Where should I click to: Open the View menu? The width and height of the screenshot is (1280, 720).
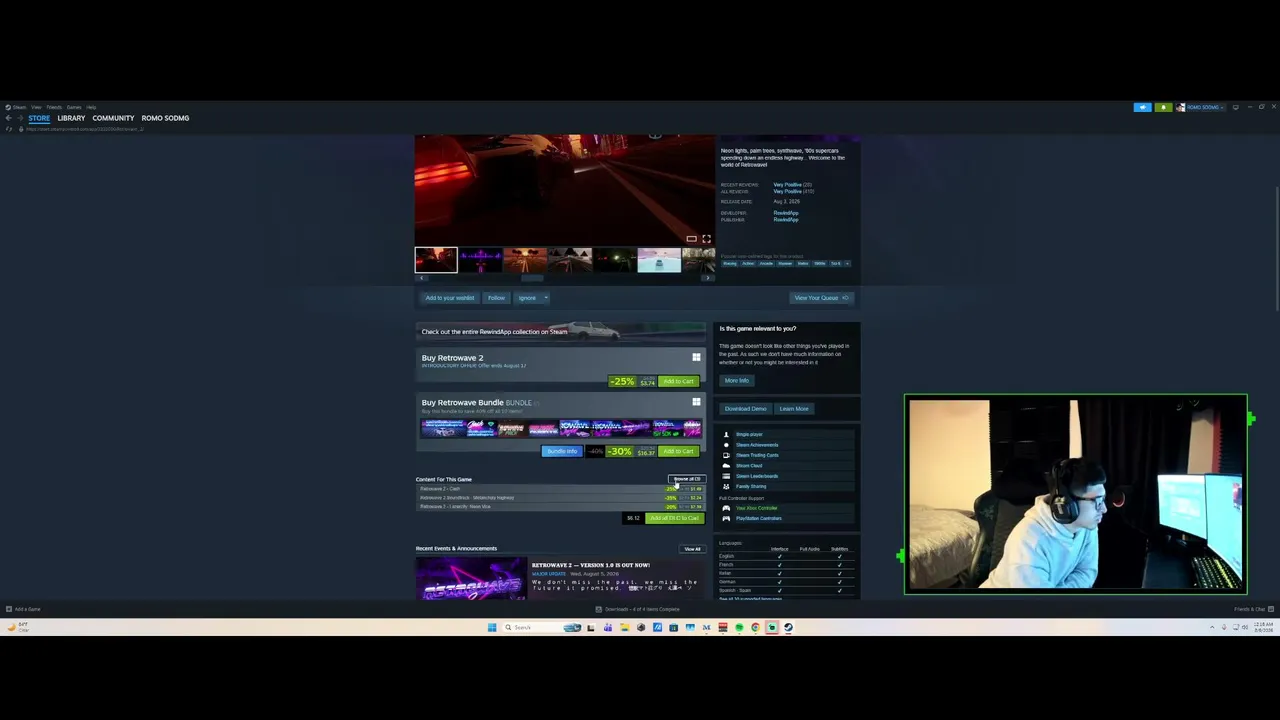pyautogui.click(x=36, y=107)
